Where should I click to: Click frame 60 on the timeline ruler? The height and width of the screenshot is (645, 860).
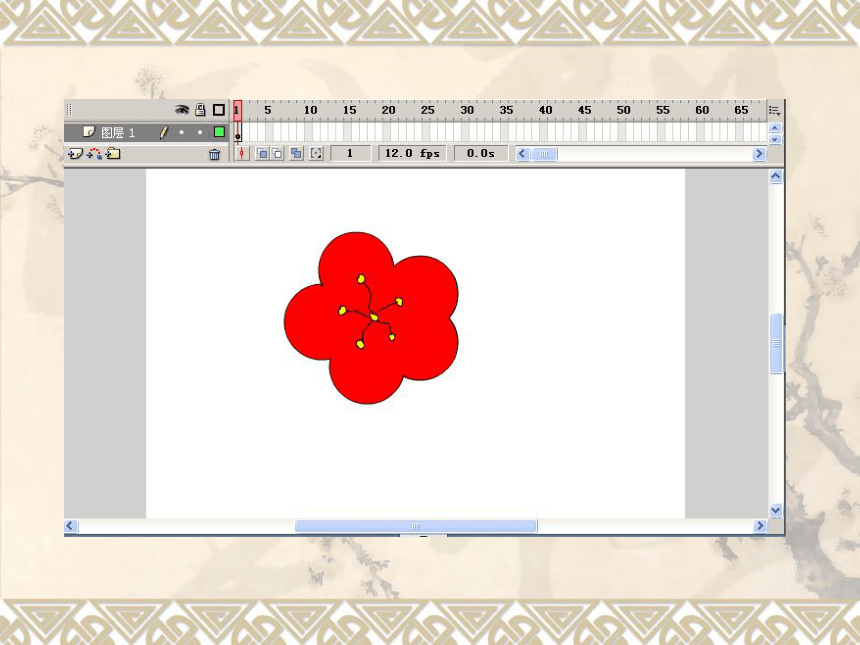pos(702,110)
